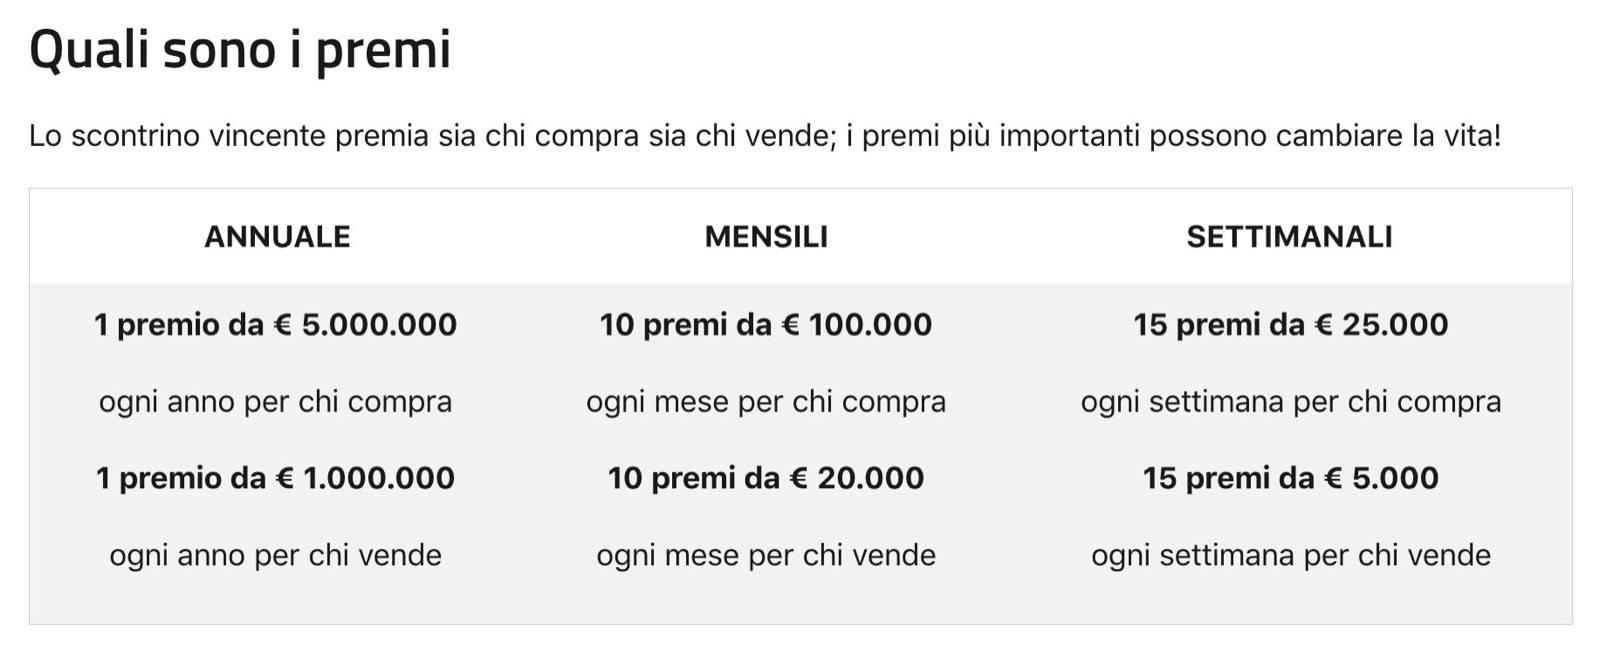Select the ANNUALE column header
Viewport: 1600px width, 658px height.
(x=277, y=237)
